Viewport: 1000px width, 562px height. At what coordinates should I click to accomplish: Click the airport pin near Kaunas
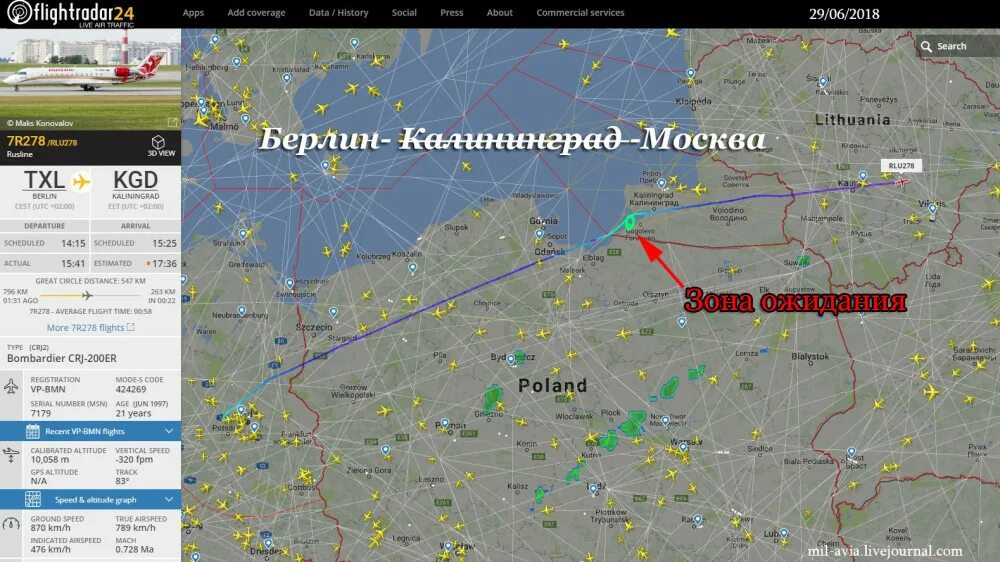tap(863, 176)
